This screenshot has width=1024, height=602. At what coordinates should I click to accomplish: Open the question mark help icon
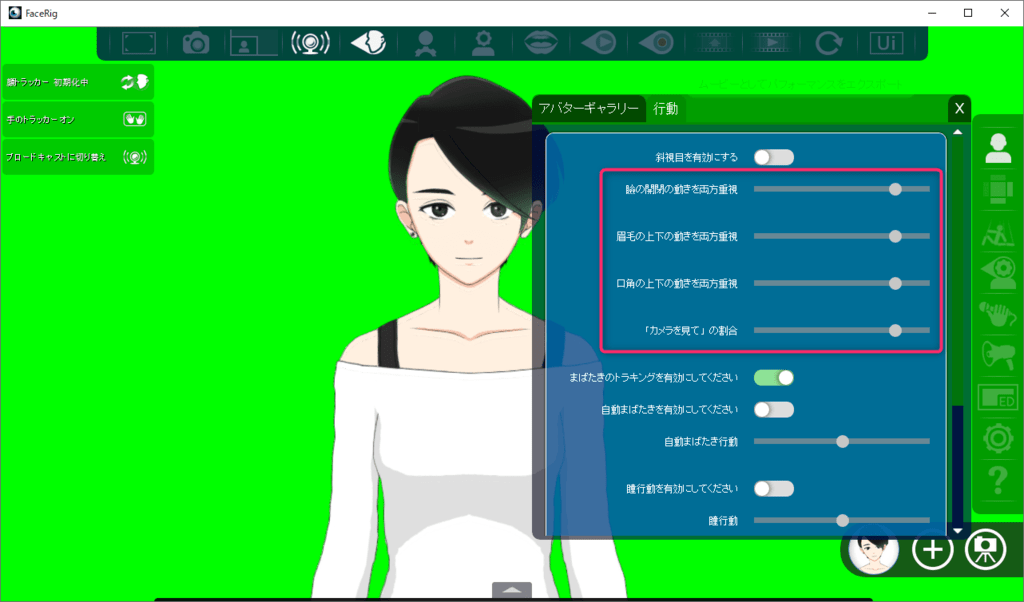coord(997,485)
